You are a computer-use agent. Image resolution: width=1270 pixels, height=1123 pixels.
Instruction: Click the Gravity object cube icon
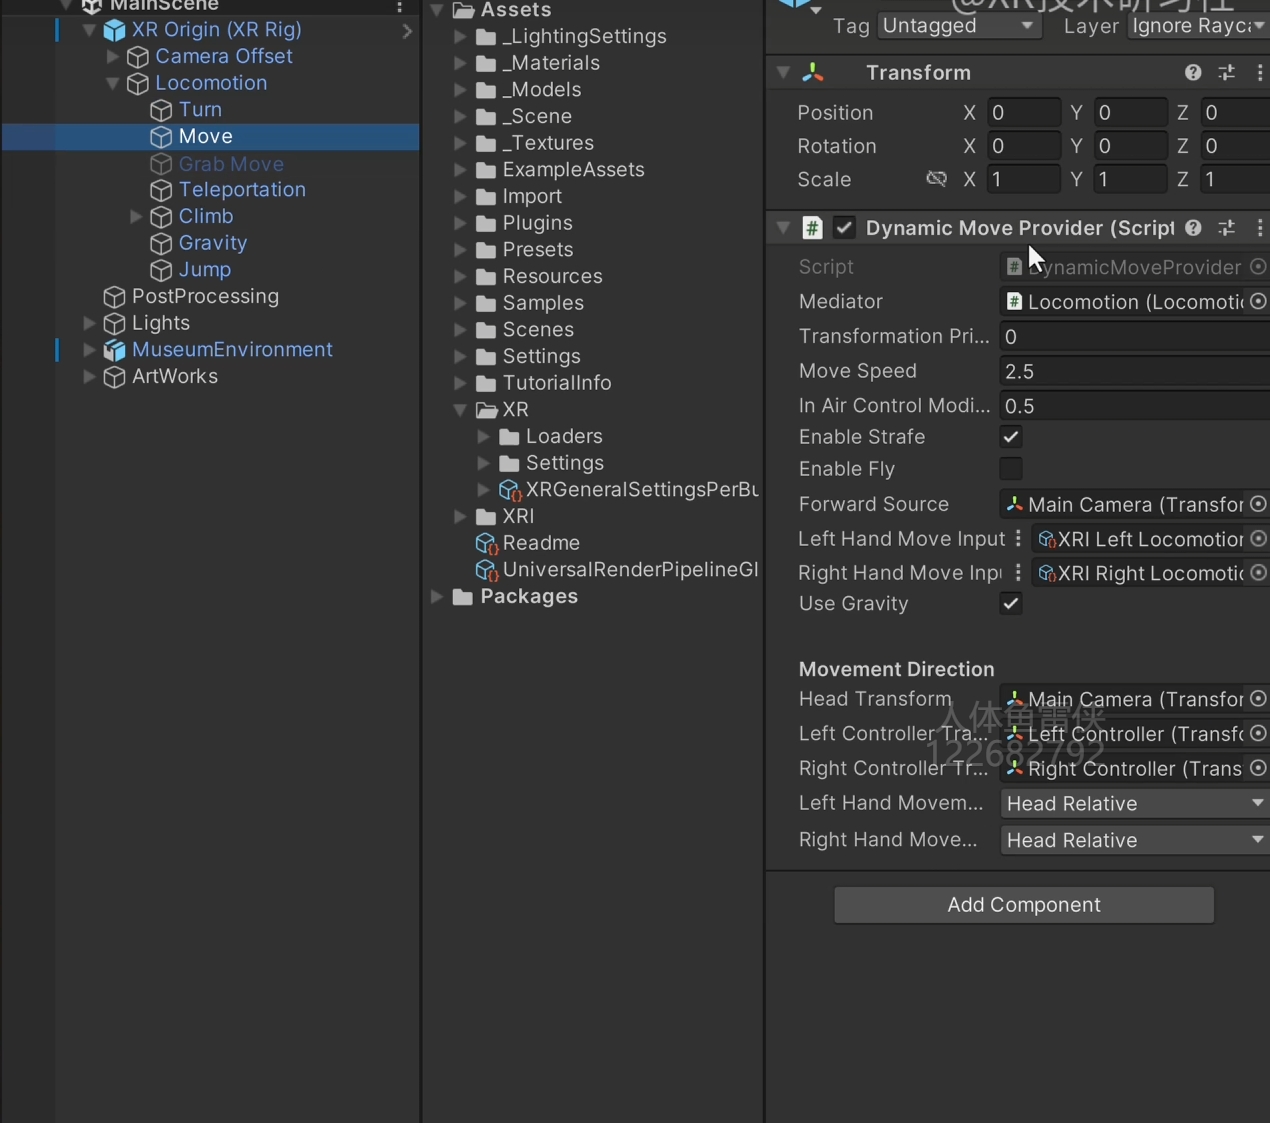click(161, 243)
